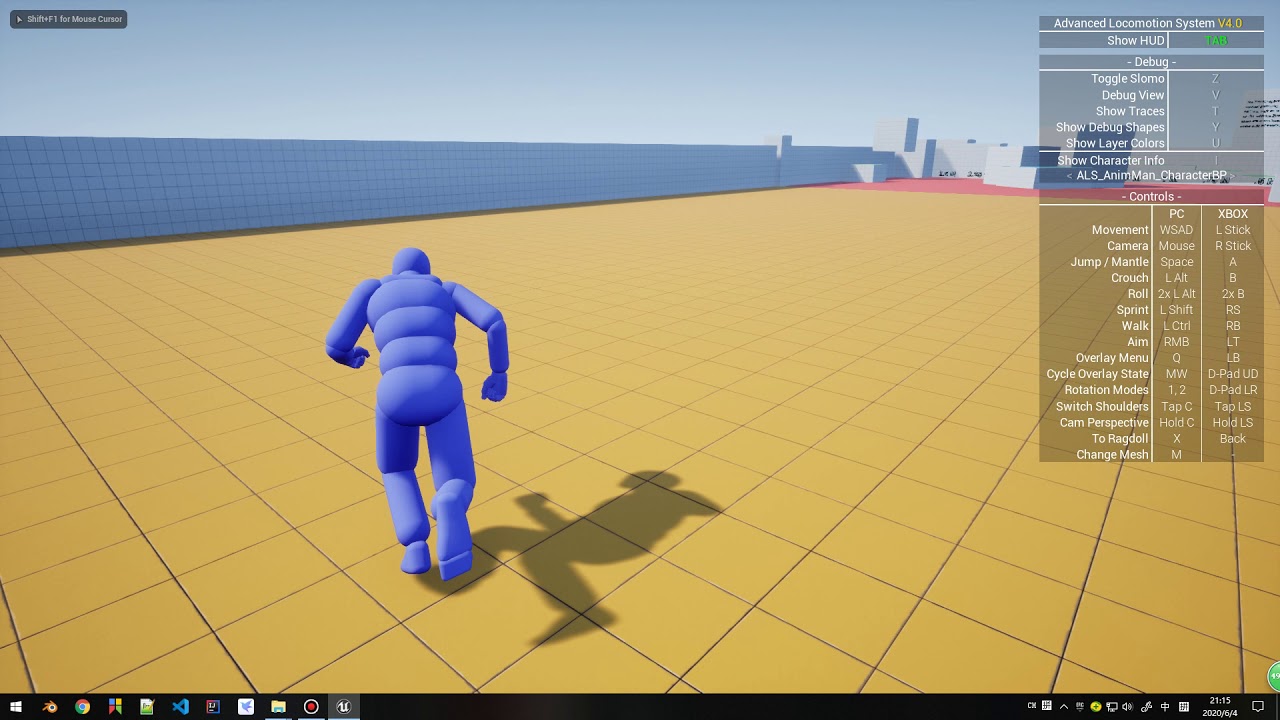Click the Show Debug Shapes label

(x=1110, y=127)
